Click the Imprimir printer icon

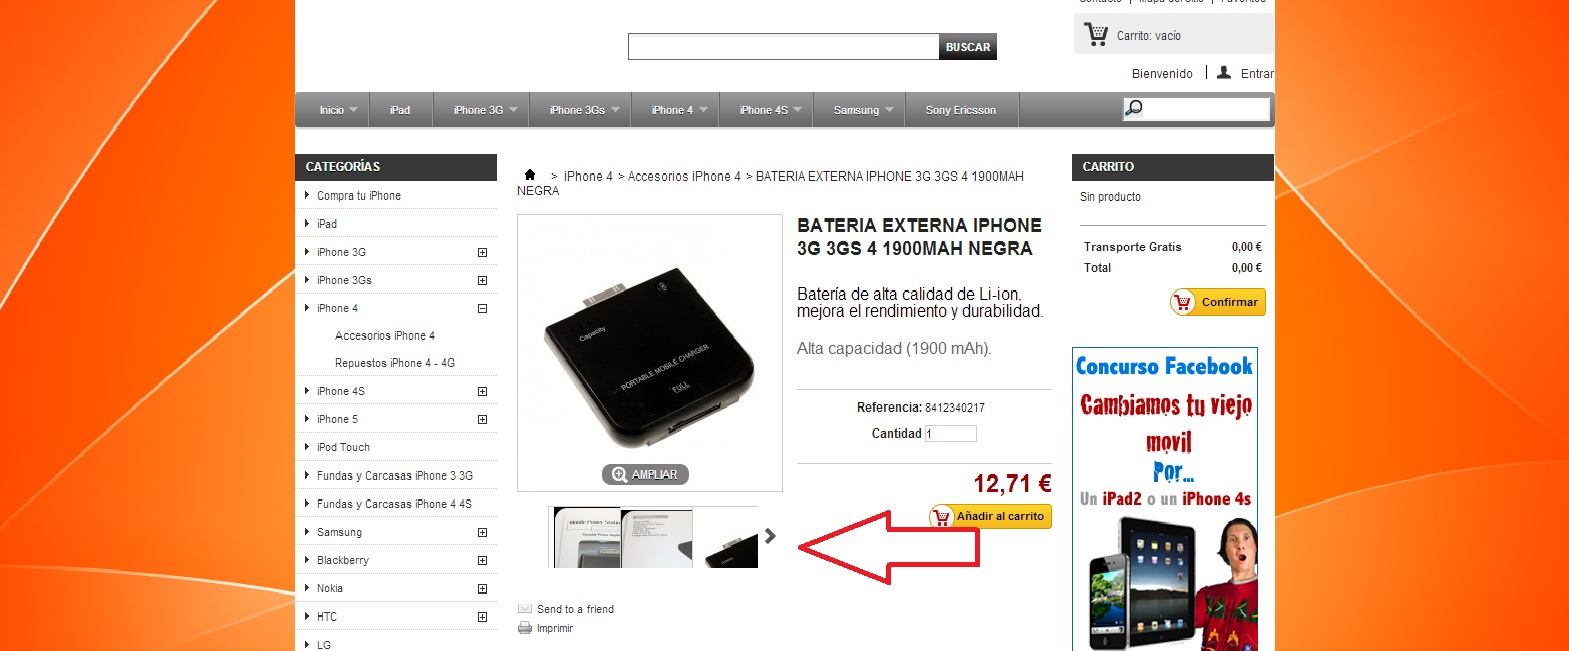tap(525, 628)
